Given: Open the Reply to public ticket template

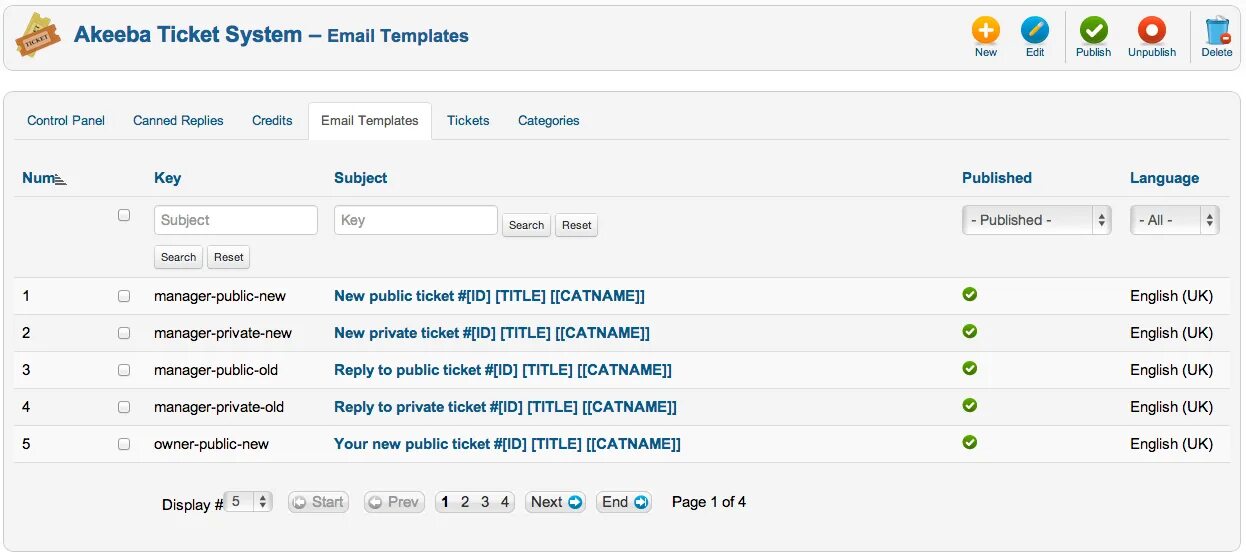Looking at the screenshot, I should 503,370.
